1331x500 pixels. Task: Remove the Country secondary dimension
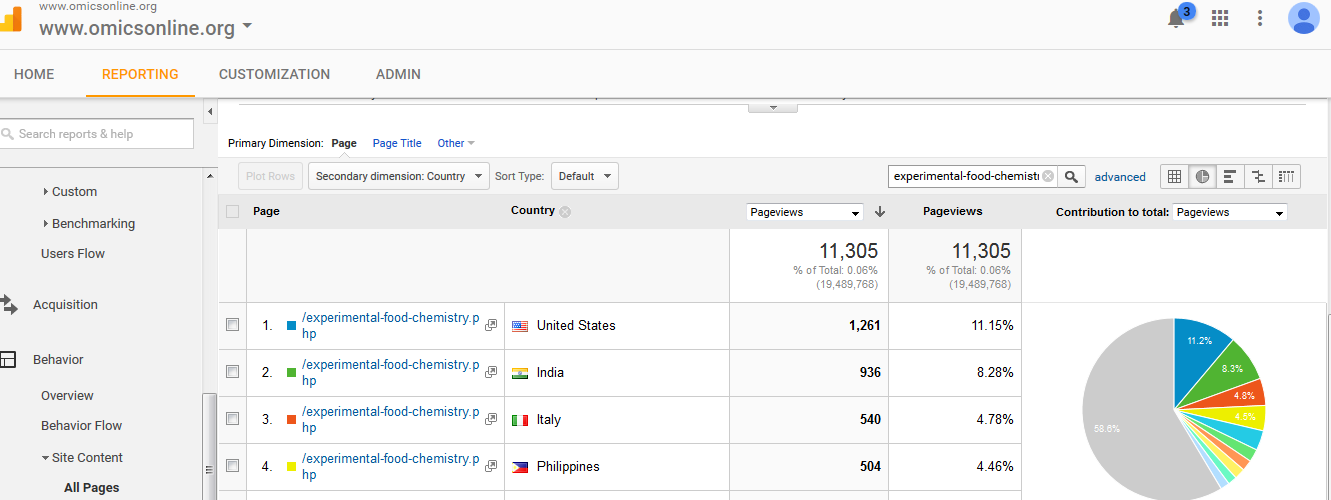pyautogui.click(x=565, y=212)
